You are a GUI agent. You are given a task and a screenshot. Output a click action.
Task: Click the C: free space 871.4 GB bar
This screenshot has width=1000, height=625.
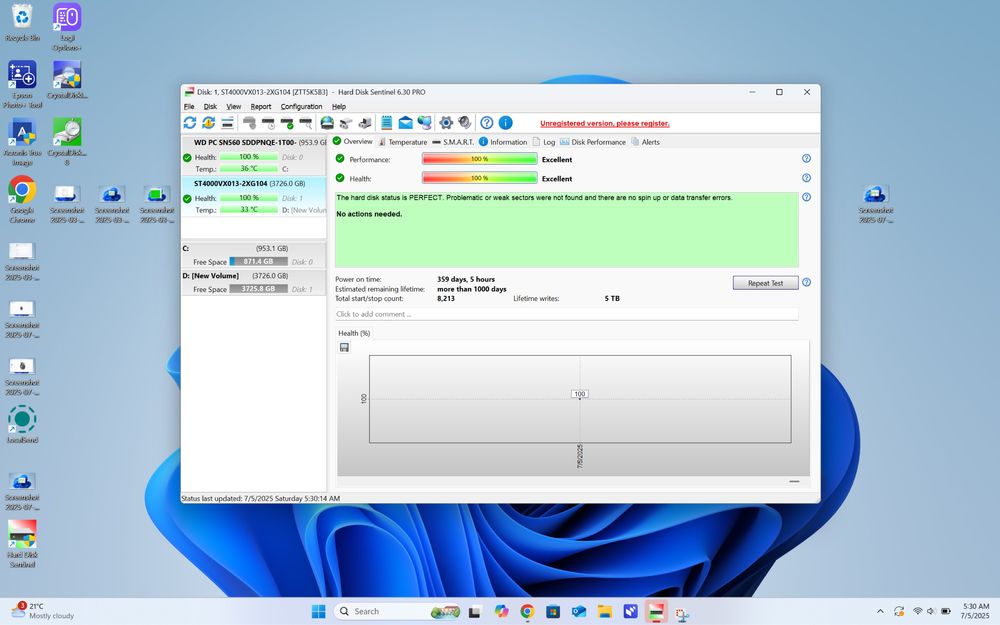click(258, 261)
